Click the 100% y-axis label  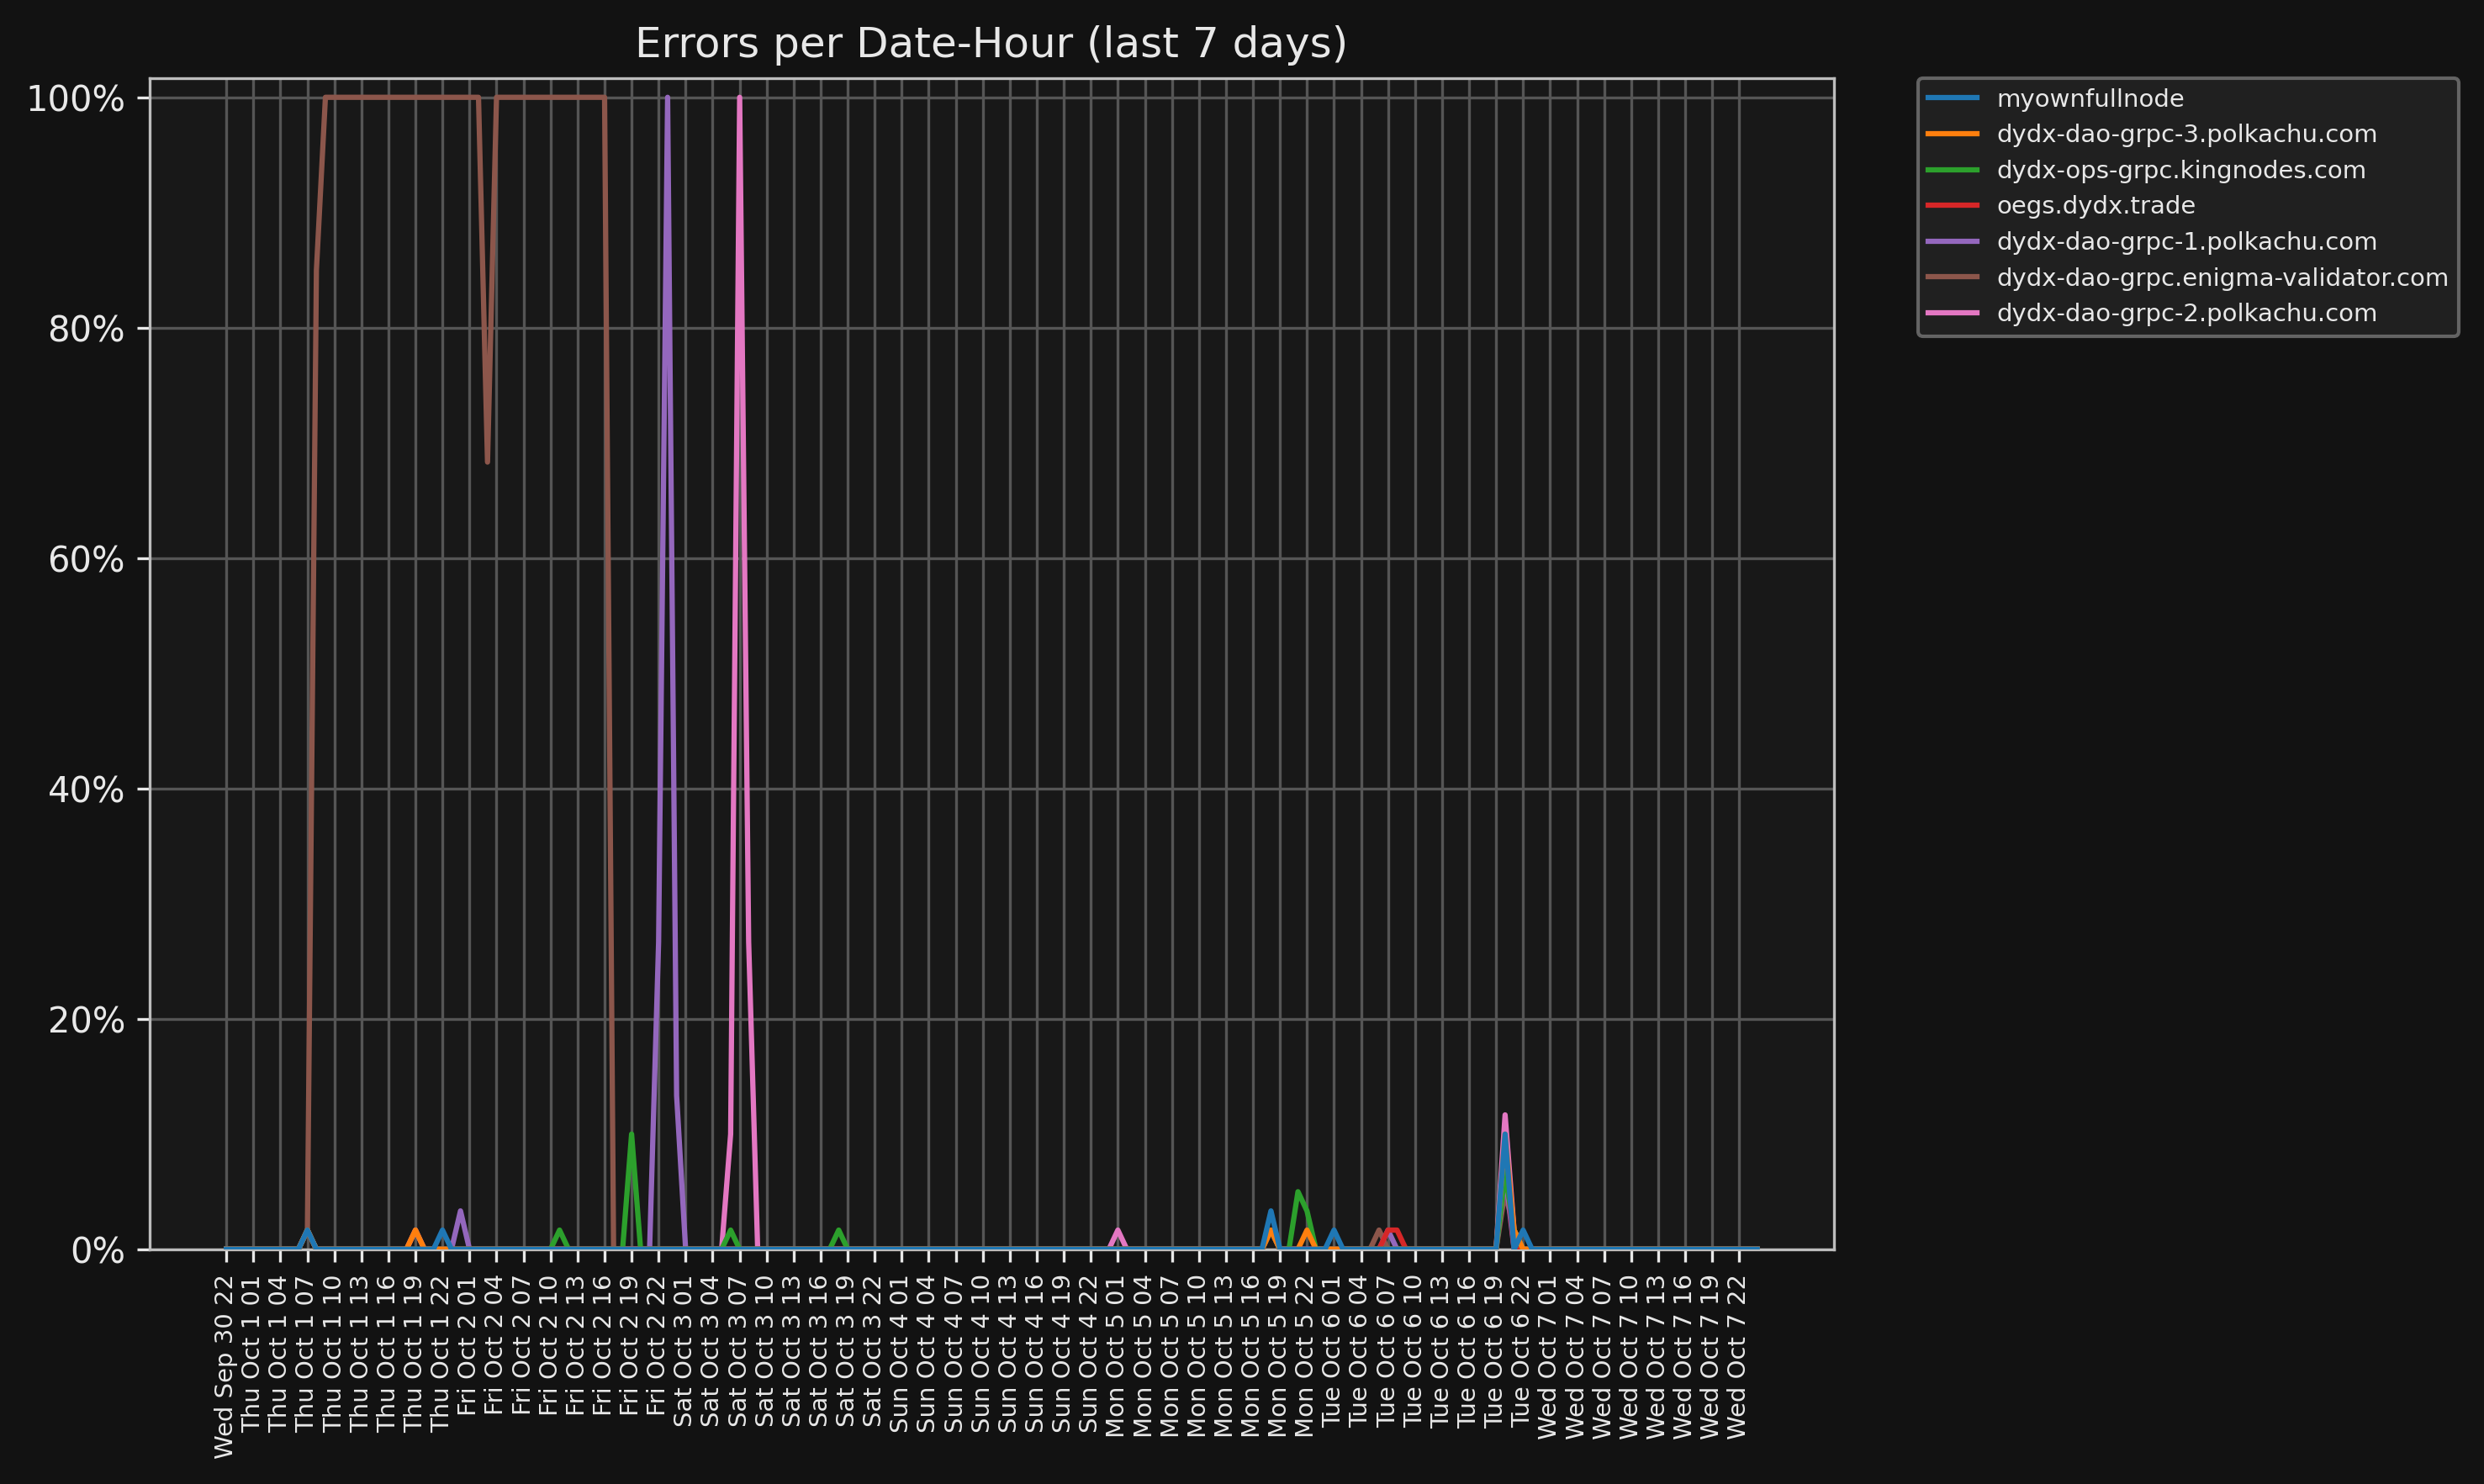coord(76,99)
